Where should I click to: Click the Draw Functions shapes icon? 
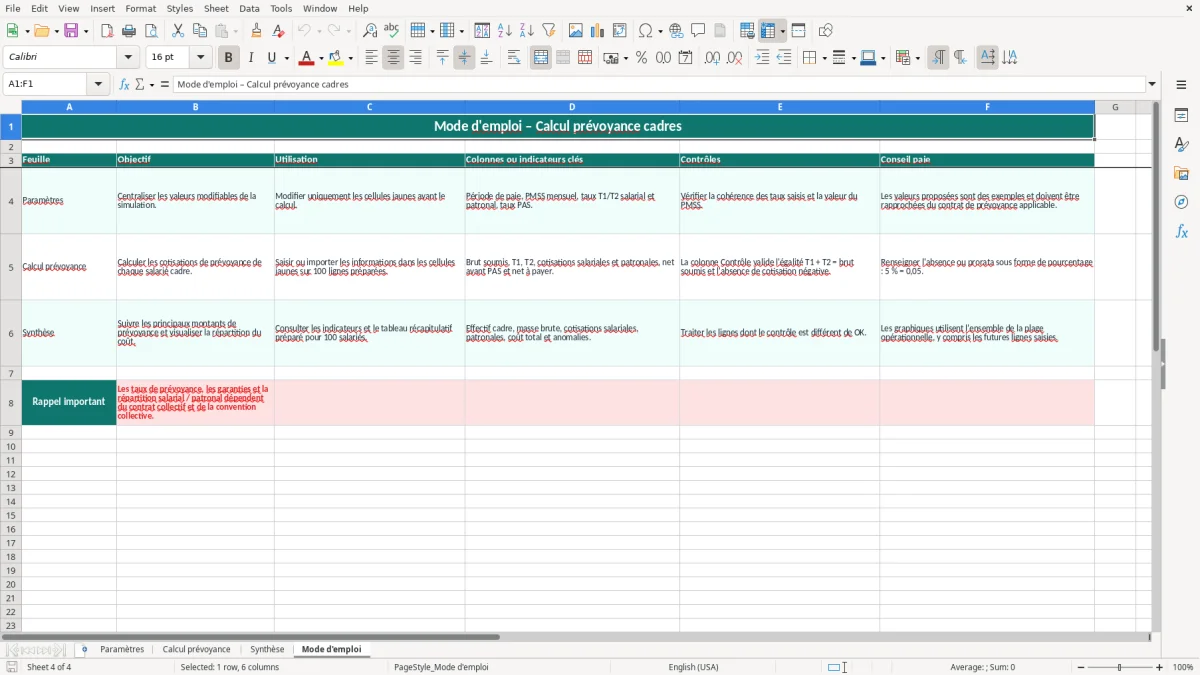pos(825,31)
